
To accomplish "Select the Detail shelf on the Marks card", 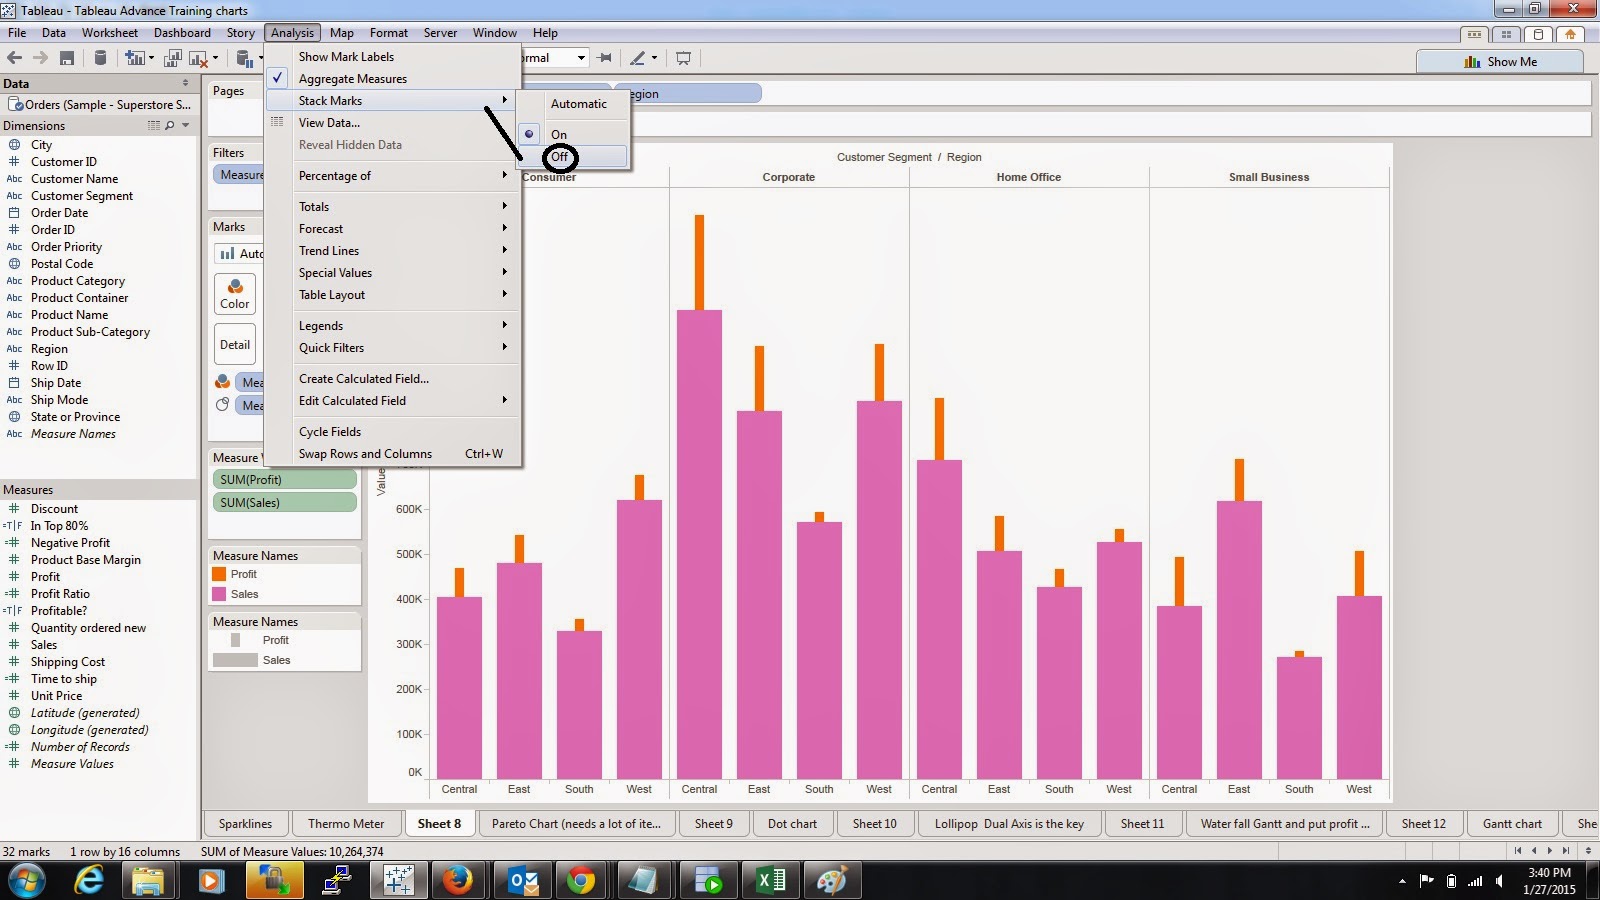I will point(234,344).
